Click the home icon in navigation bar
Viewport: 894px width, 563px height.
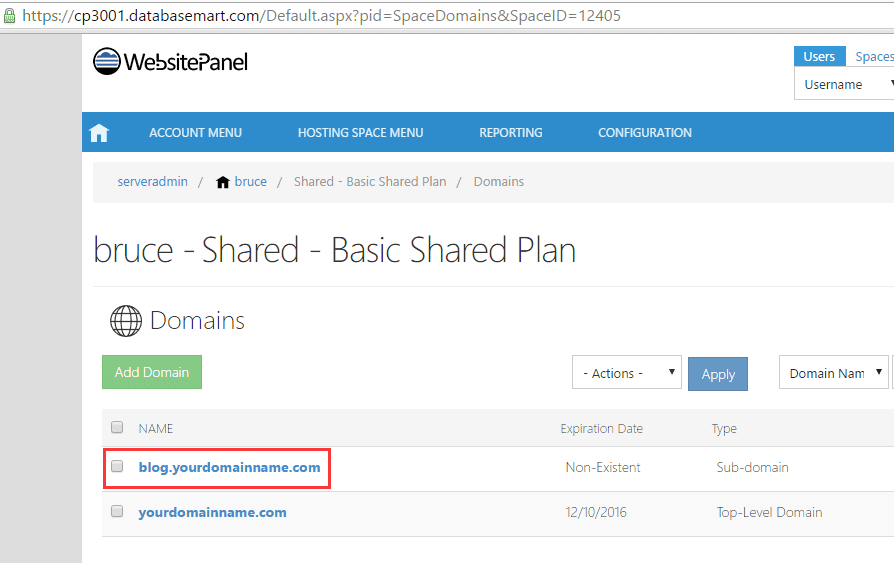pyautogui.click(x=99, y=132)
